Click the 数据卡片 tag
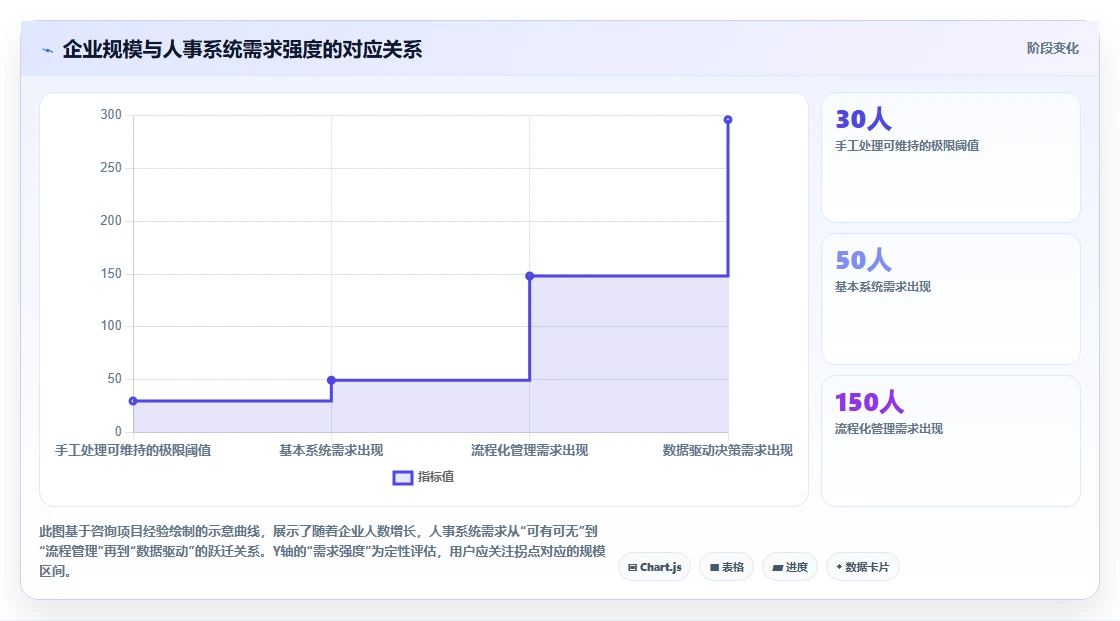This screenshot has height=621, width=1120. point(862,567)
